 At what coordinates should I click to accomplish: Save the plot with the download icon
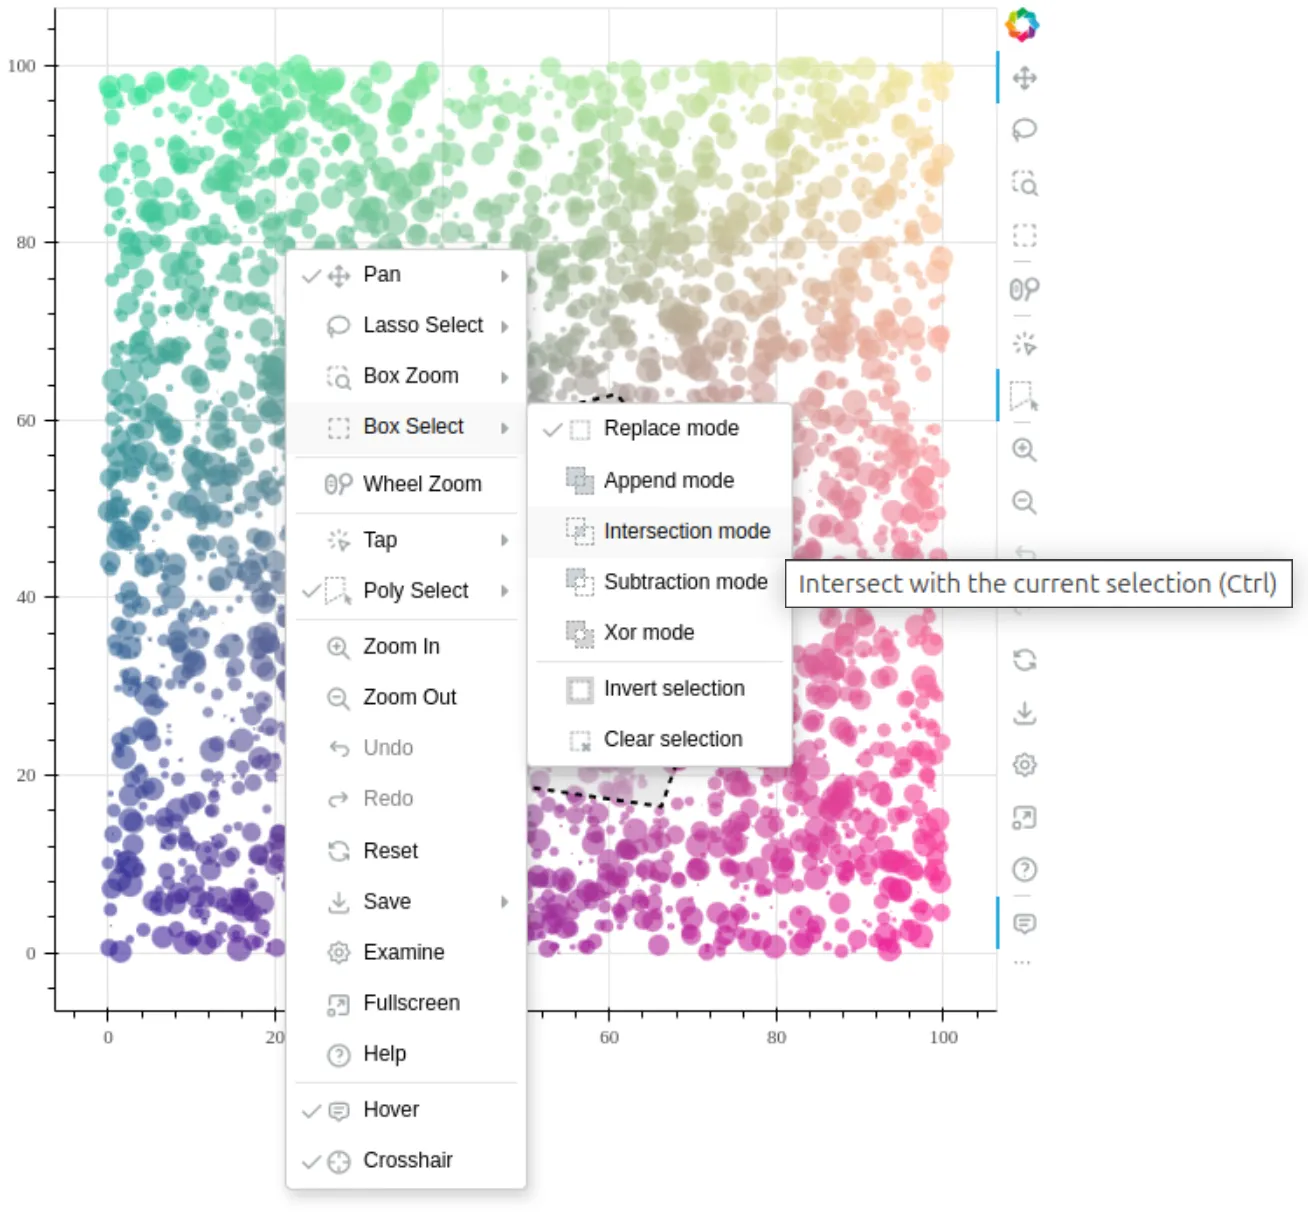click(x=1023, y=714)
